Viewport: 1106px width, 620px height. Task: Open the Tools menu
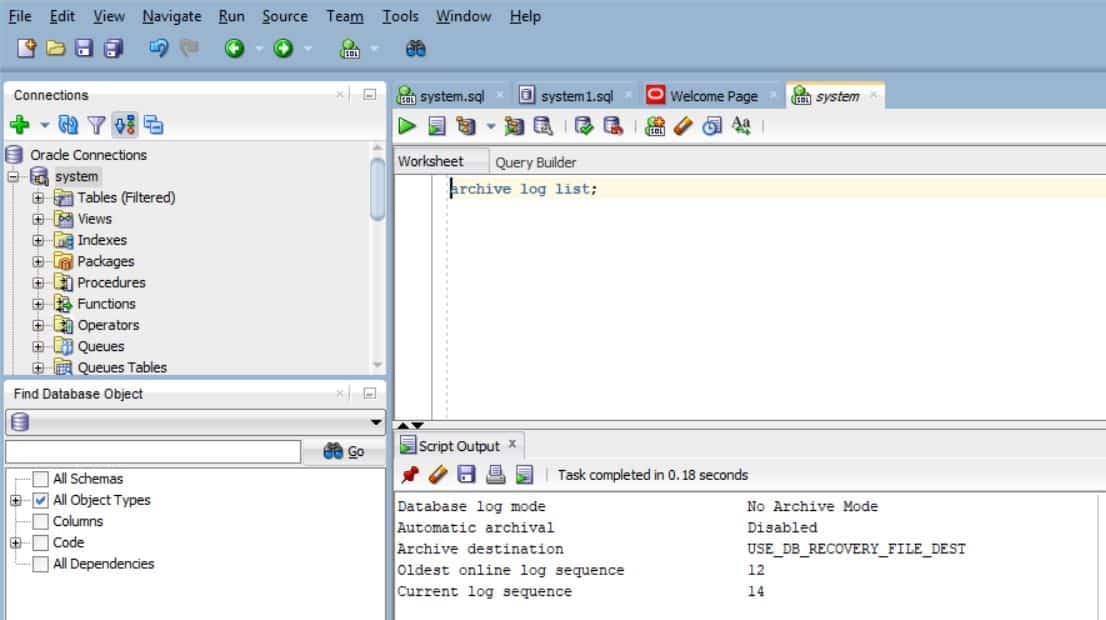point(400,16)
